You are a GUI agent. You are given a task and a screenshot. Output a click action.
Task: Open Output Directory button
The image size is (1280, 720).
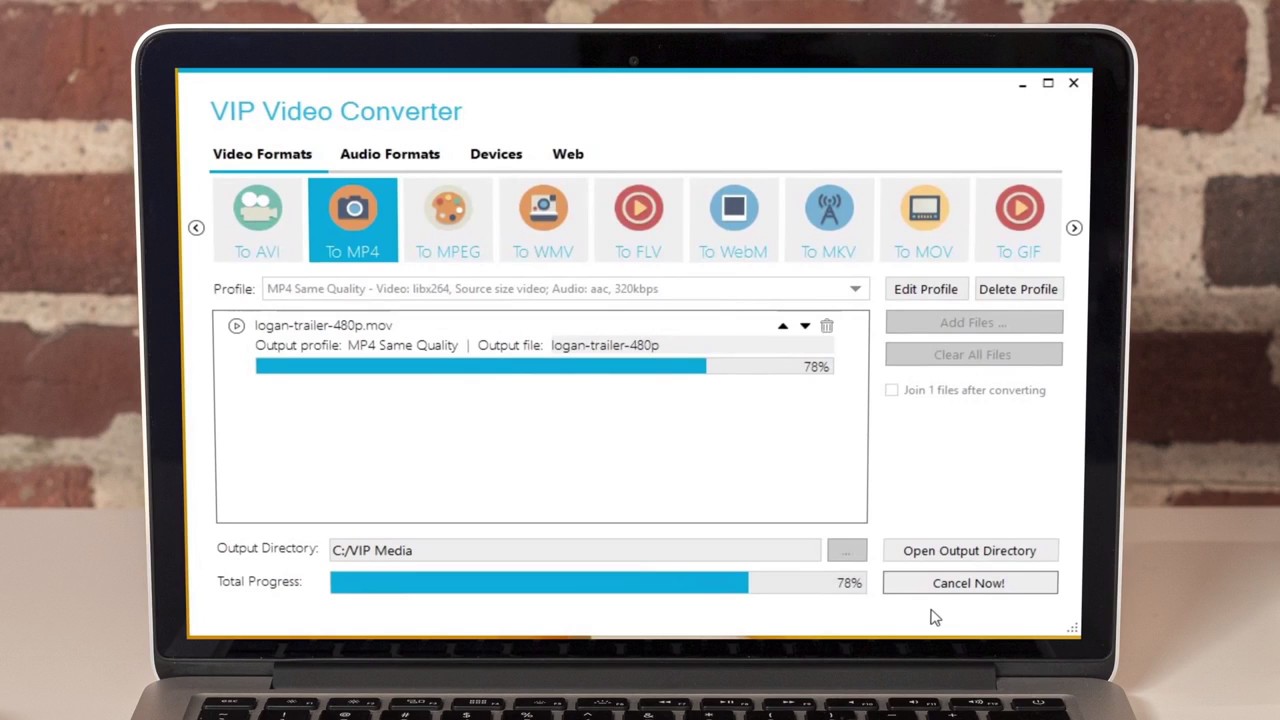(x=970, y=550)
